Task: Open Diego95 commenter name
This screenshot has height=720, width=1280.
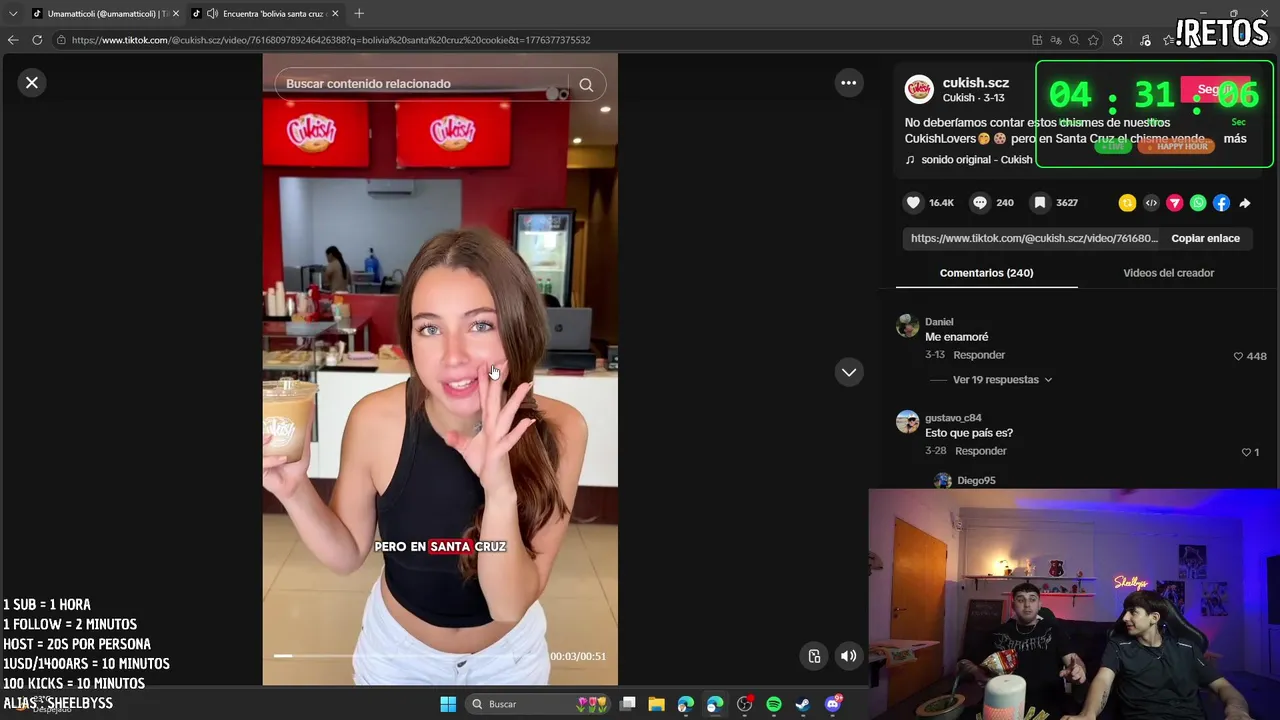Action: (976, 481)
